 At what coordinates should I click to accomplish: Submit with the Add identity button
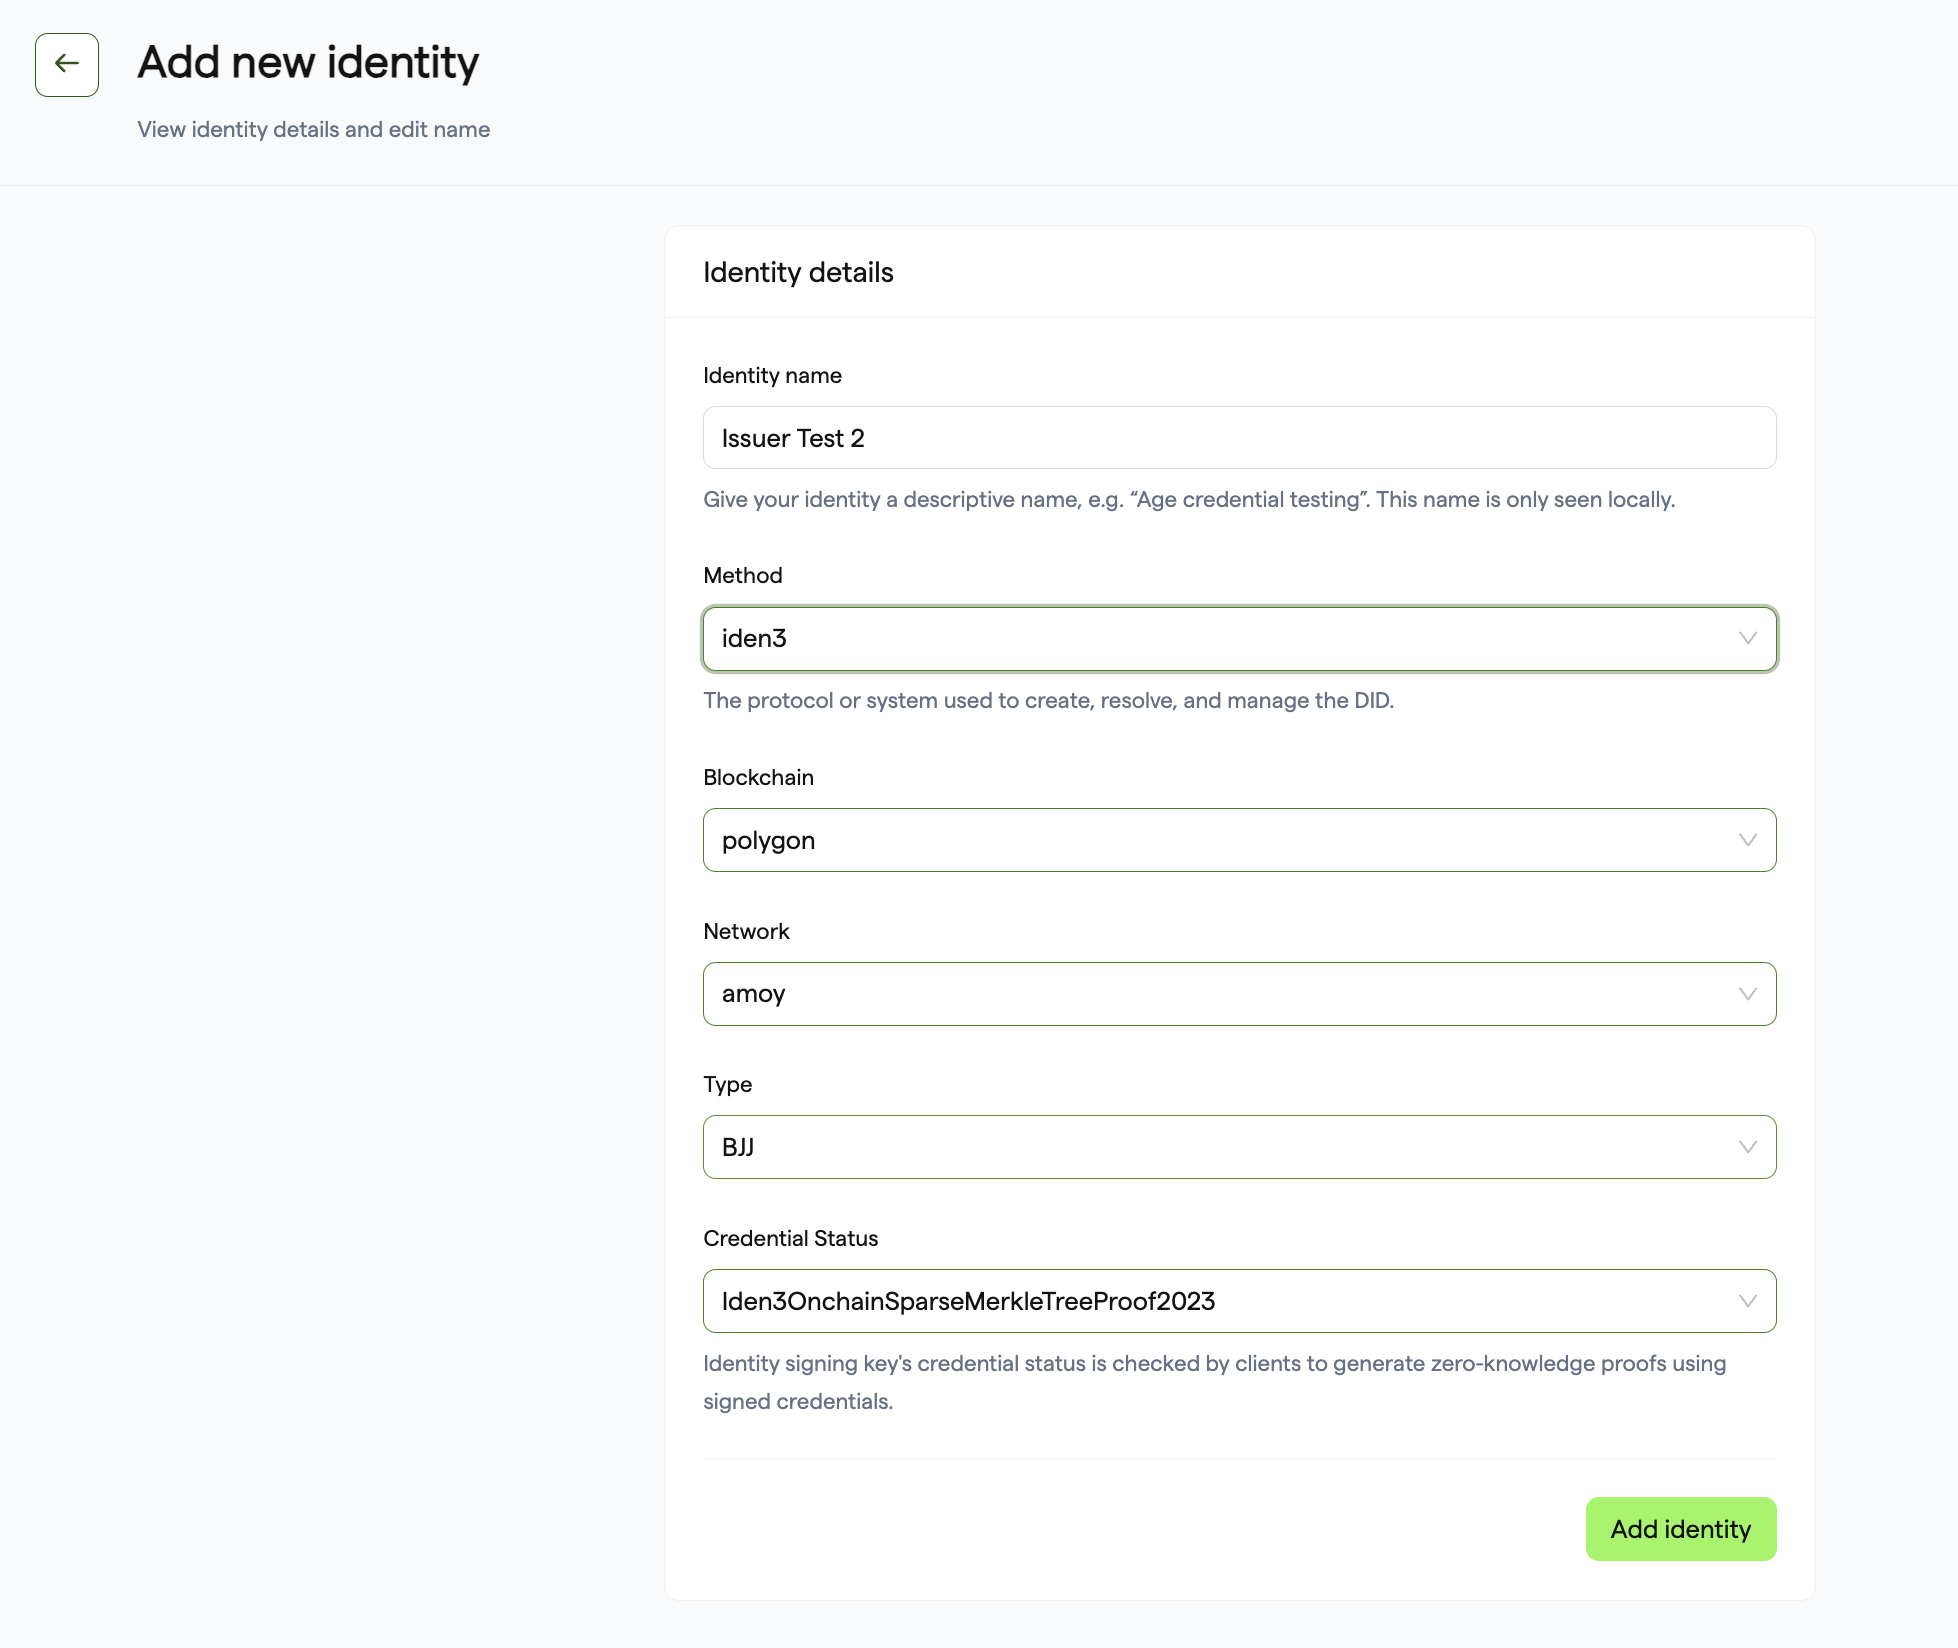click(1680, 1529)
